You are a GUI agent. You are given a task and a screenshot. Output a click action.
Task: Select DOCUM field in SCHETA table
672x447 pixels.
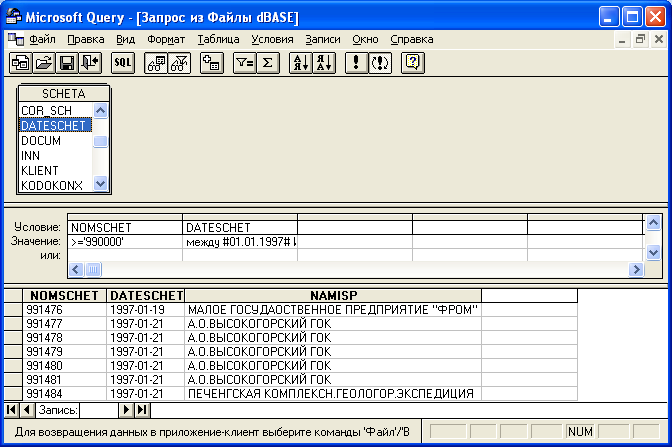point(56,141)
